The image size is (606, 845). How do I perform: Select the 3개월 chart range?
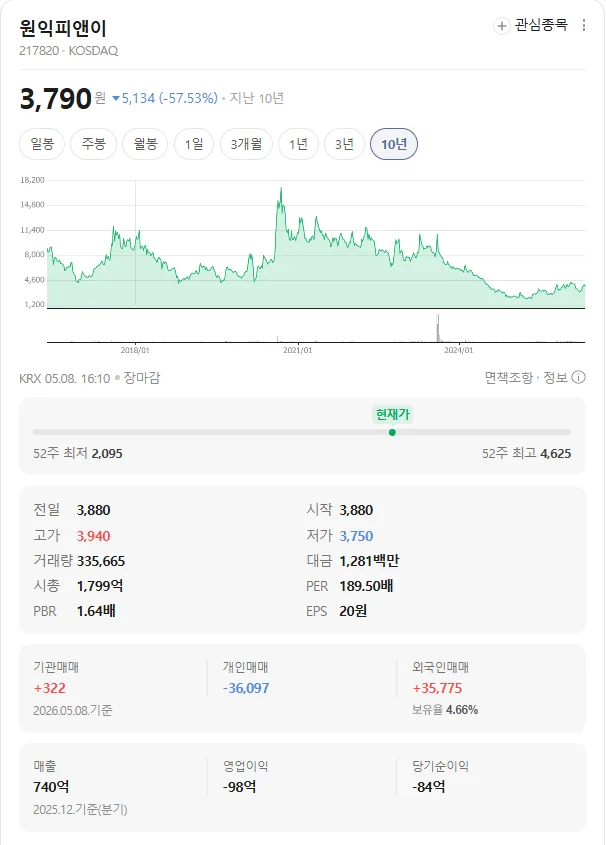coord(246,144)
